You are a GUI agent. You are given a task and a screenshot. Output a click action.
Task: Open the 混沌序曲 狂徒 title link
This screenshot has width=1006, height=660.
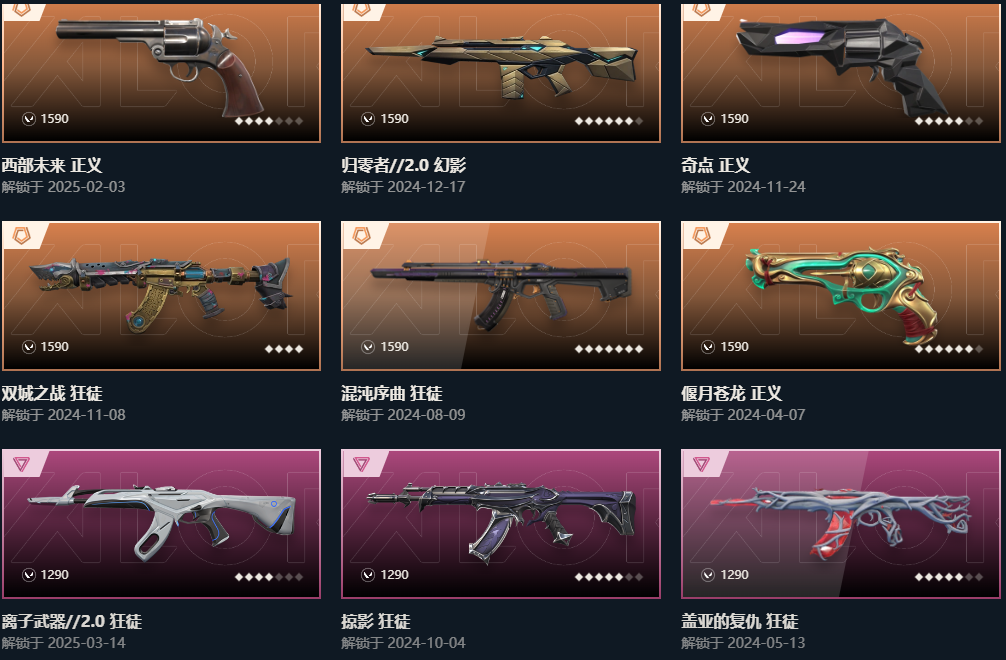coord(392,393)
